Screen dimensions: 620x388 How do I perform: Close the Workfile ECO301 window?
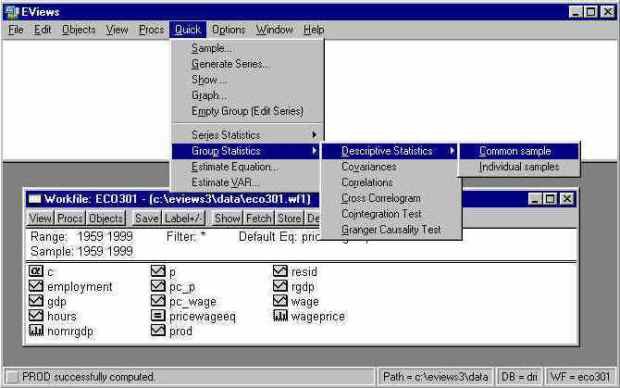pyautogui.click(x=567, y=199)
